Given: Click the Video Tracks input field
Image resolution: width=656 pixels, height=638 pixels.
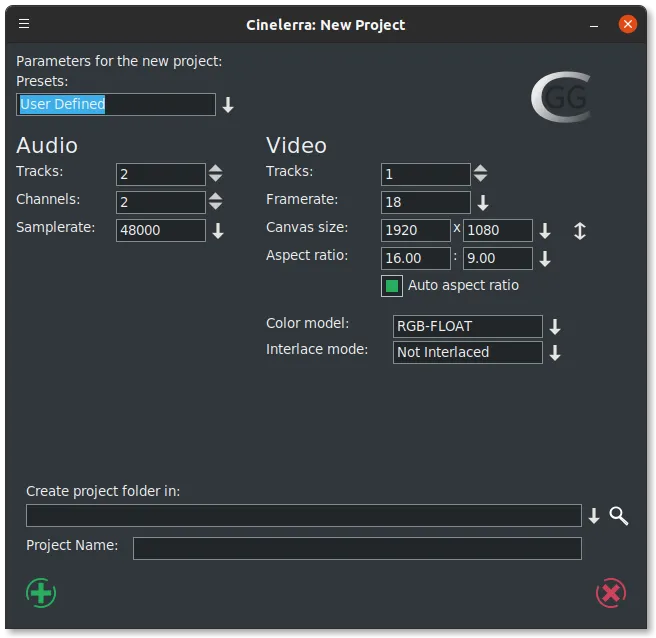Looking at the screenshot, I should pyautogui.click(x=425, y=174).
